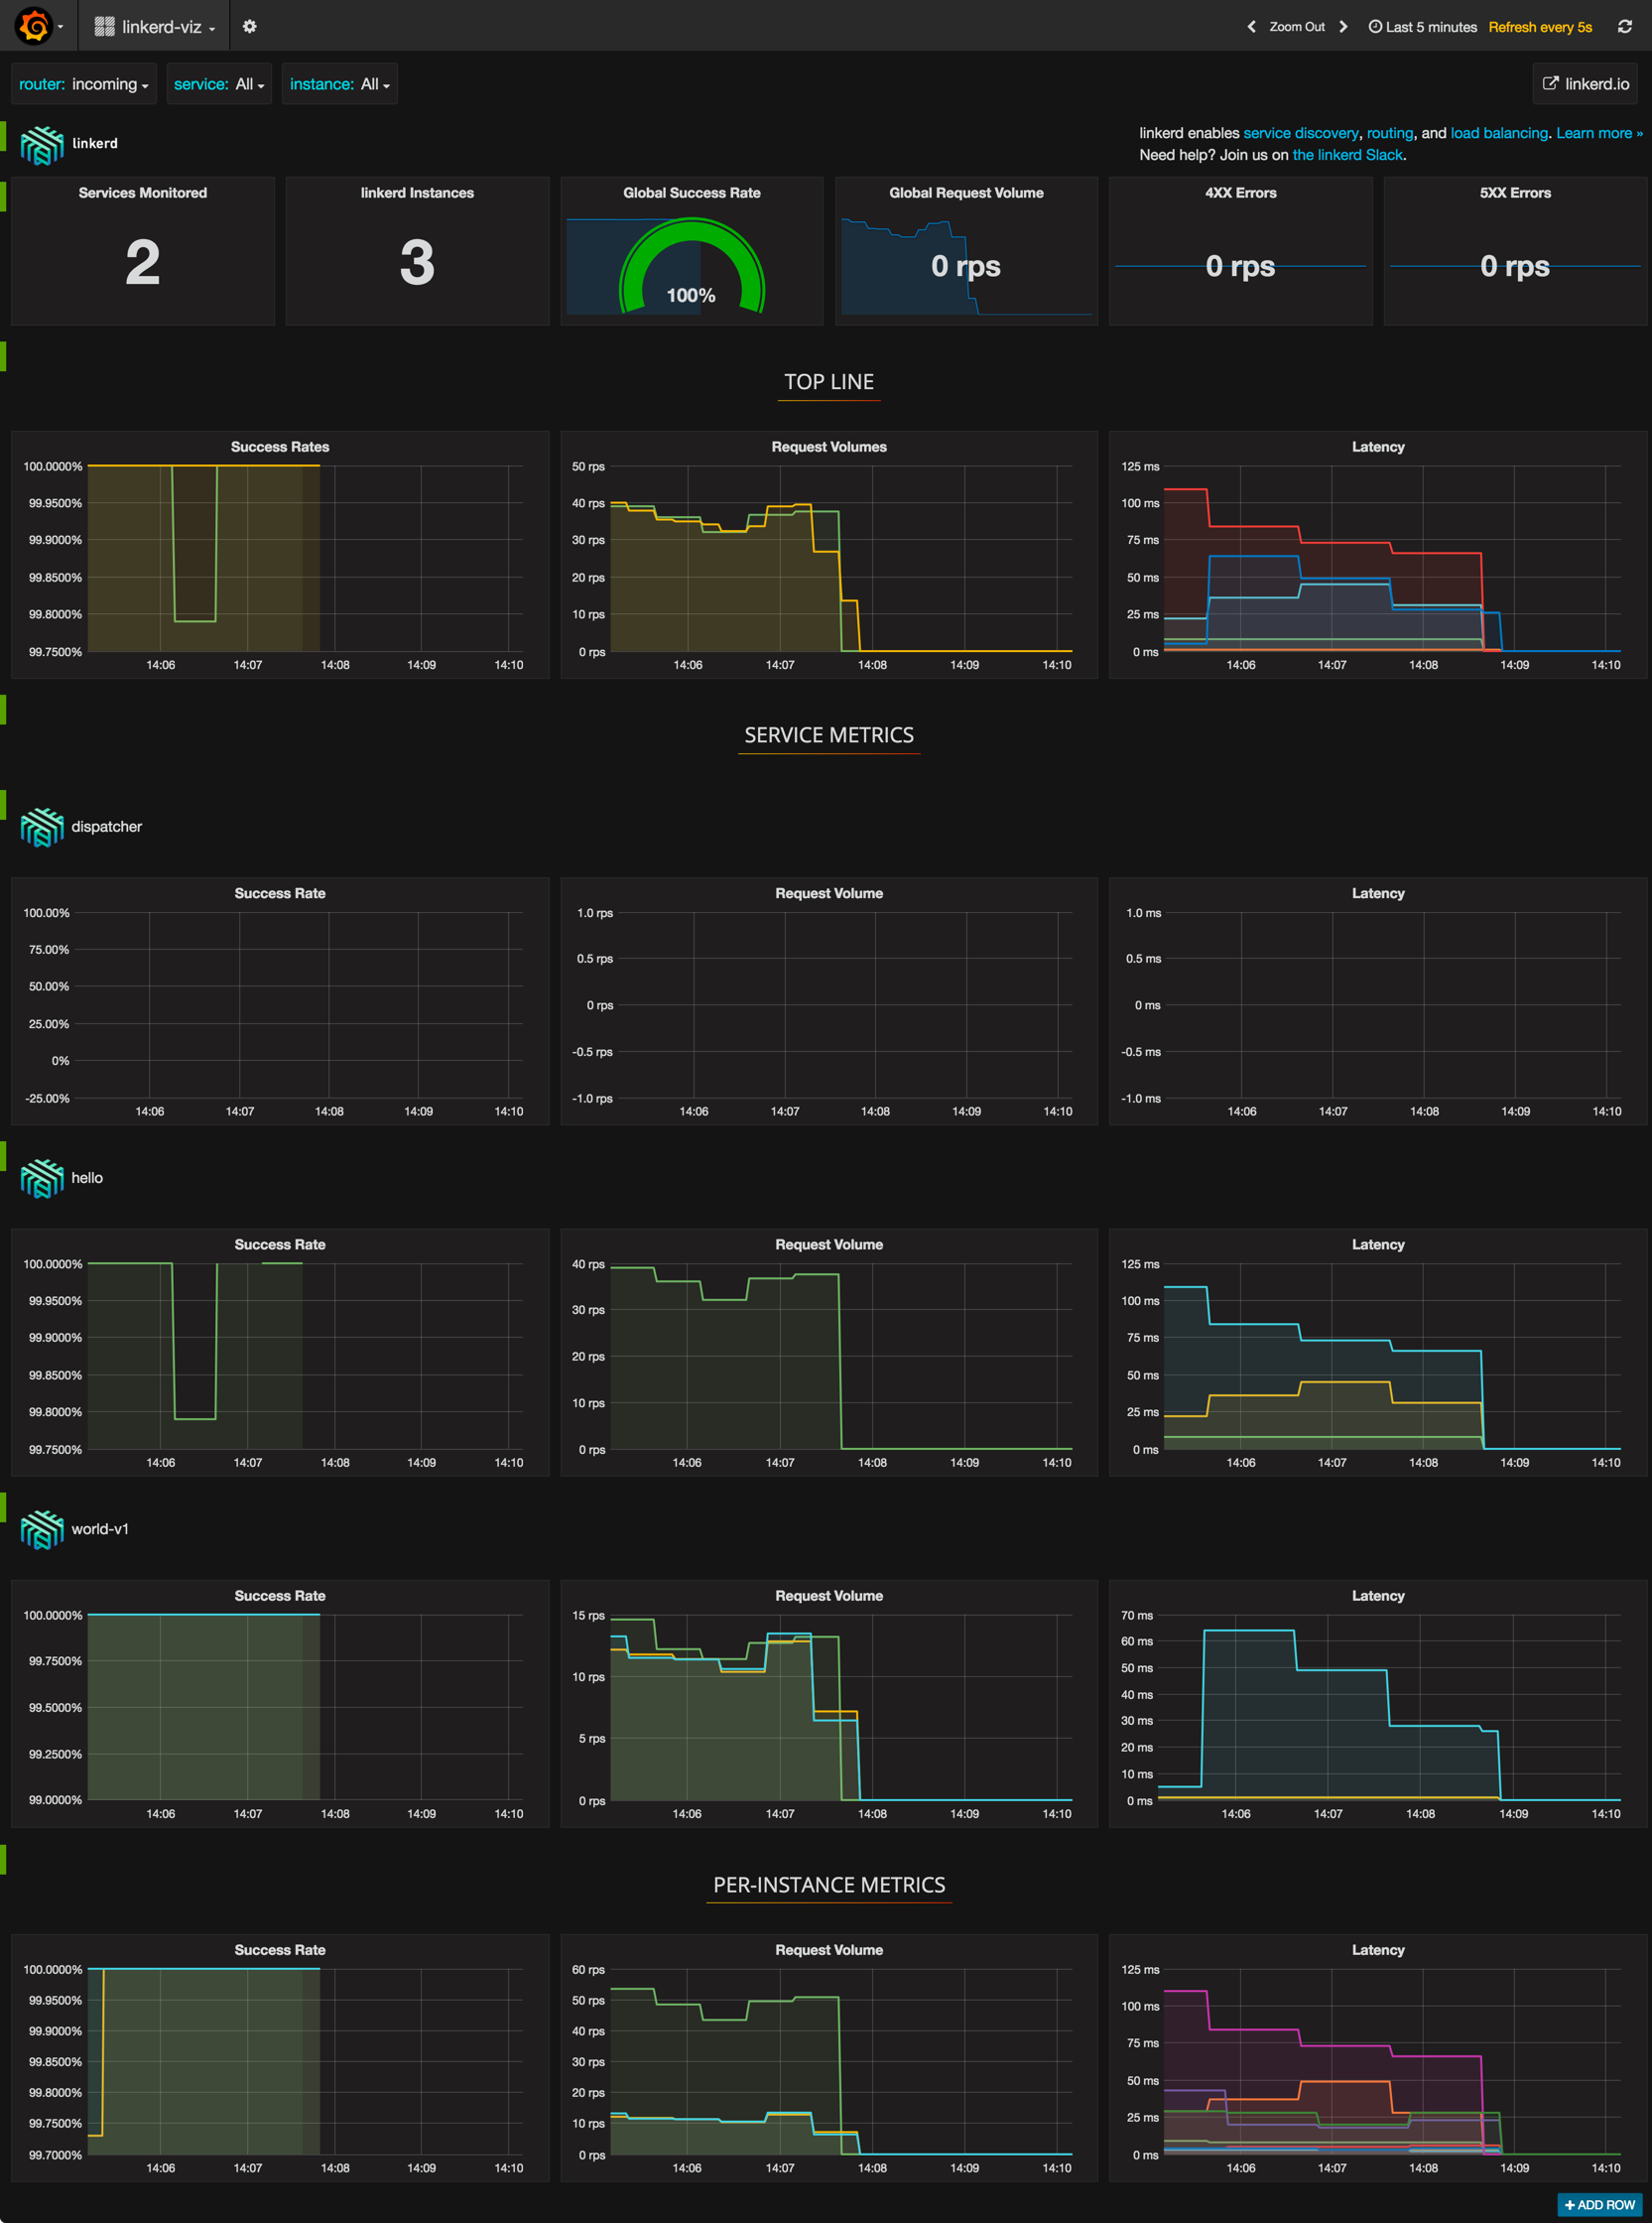Screen dimensions: 1652x2223
Task: Click the linkerd.io external link button
Action: (x=1586, y=84)
